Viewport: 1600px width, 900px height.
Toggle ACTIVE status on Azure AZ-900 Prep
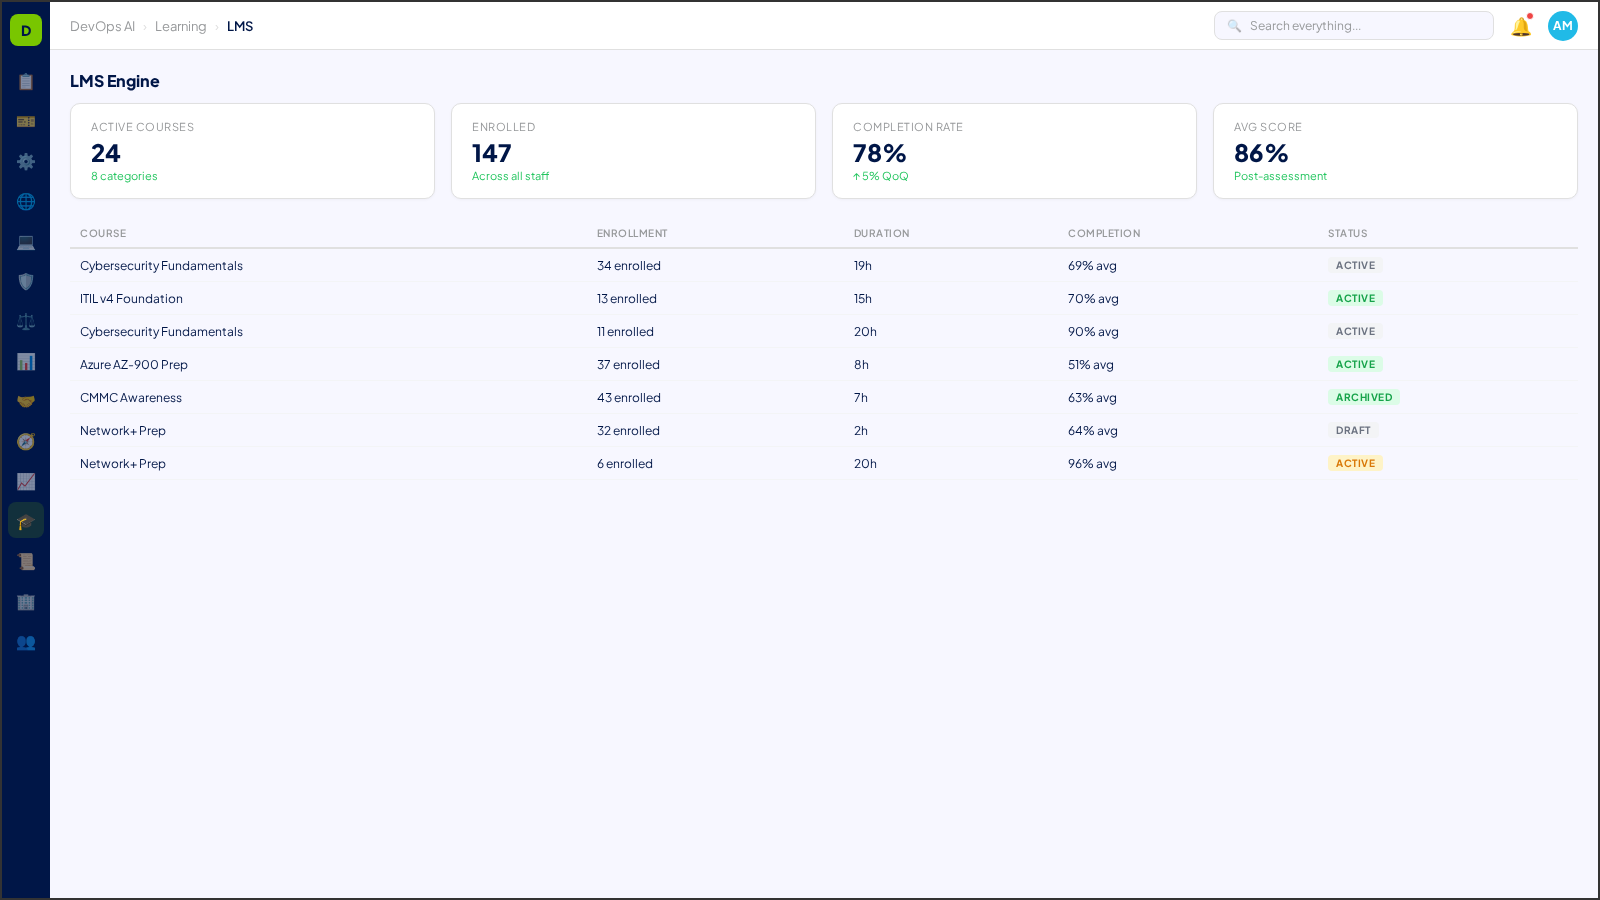(x=1355, y=364)
